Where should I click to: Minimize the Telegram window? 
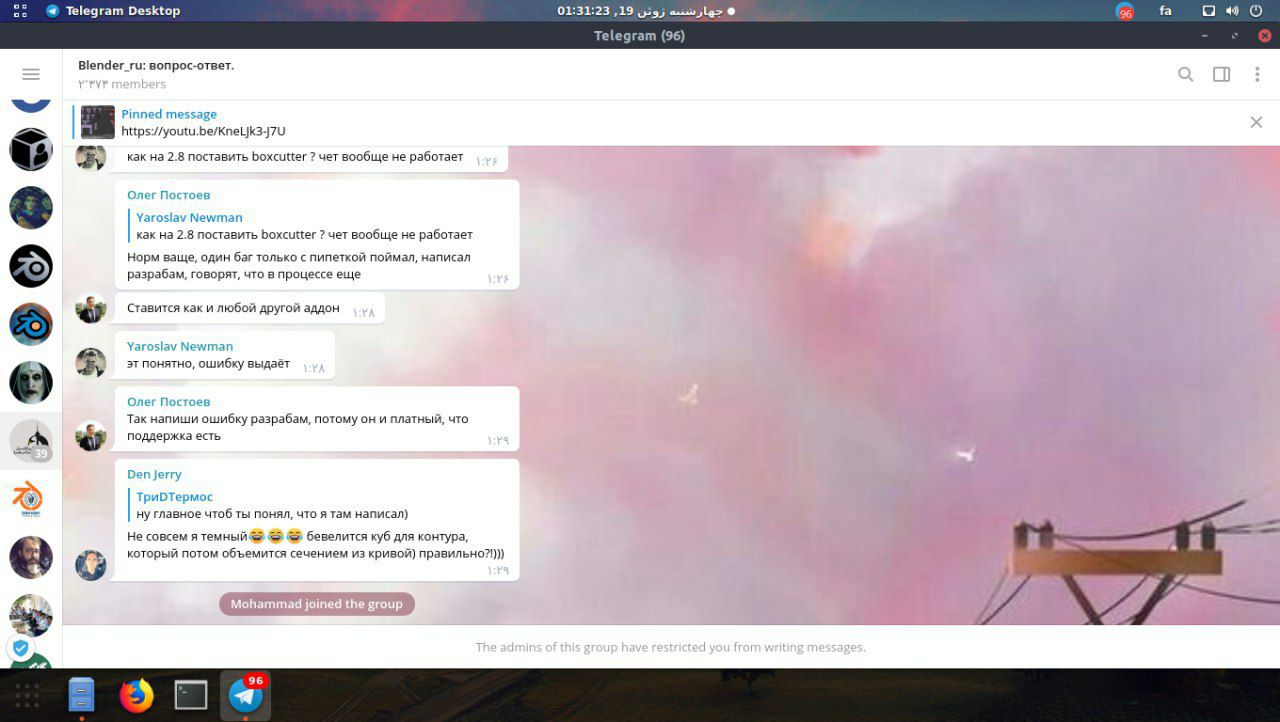point(1205,36)
